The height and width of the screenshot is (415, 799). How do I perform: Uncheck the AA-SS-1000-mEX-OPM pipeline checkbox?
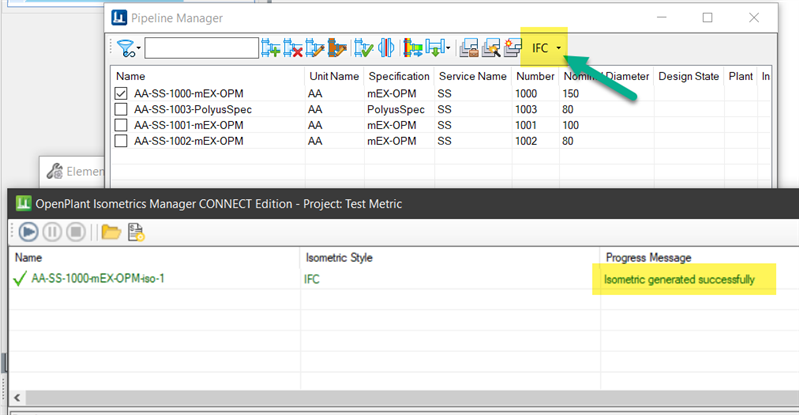pos(121,93)
